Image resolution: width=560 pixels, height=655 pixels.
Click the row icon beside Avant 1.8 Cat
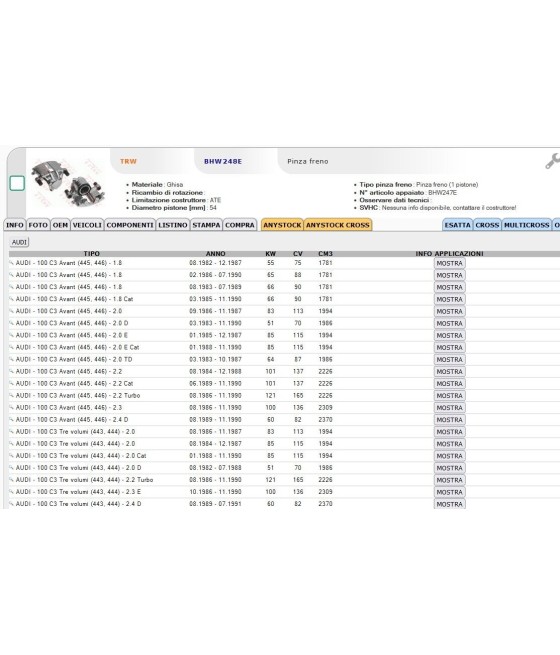(12, 299)
